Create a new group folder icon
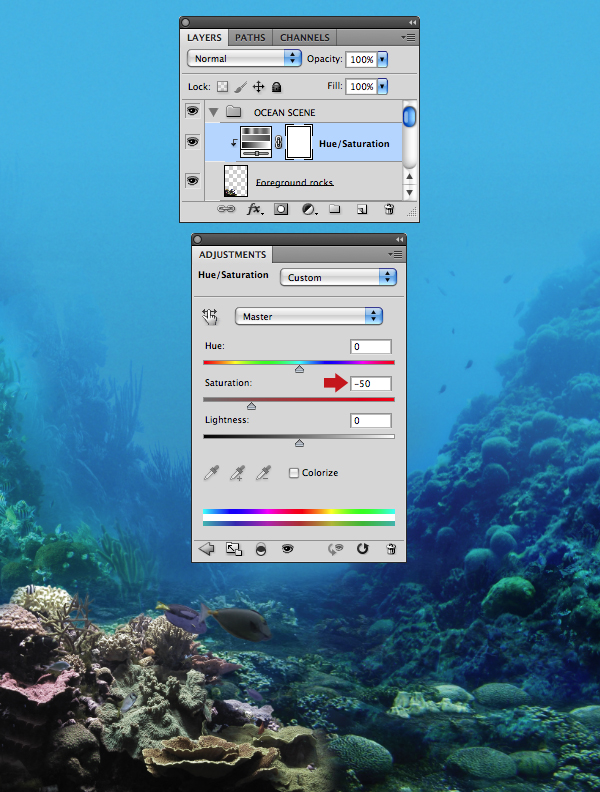600x792 pixels. [x=335, y=208]
